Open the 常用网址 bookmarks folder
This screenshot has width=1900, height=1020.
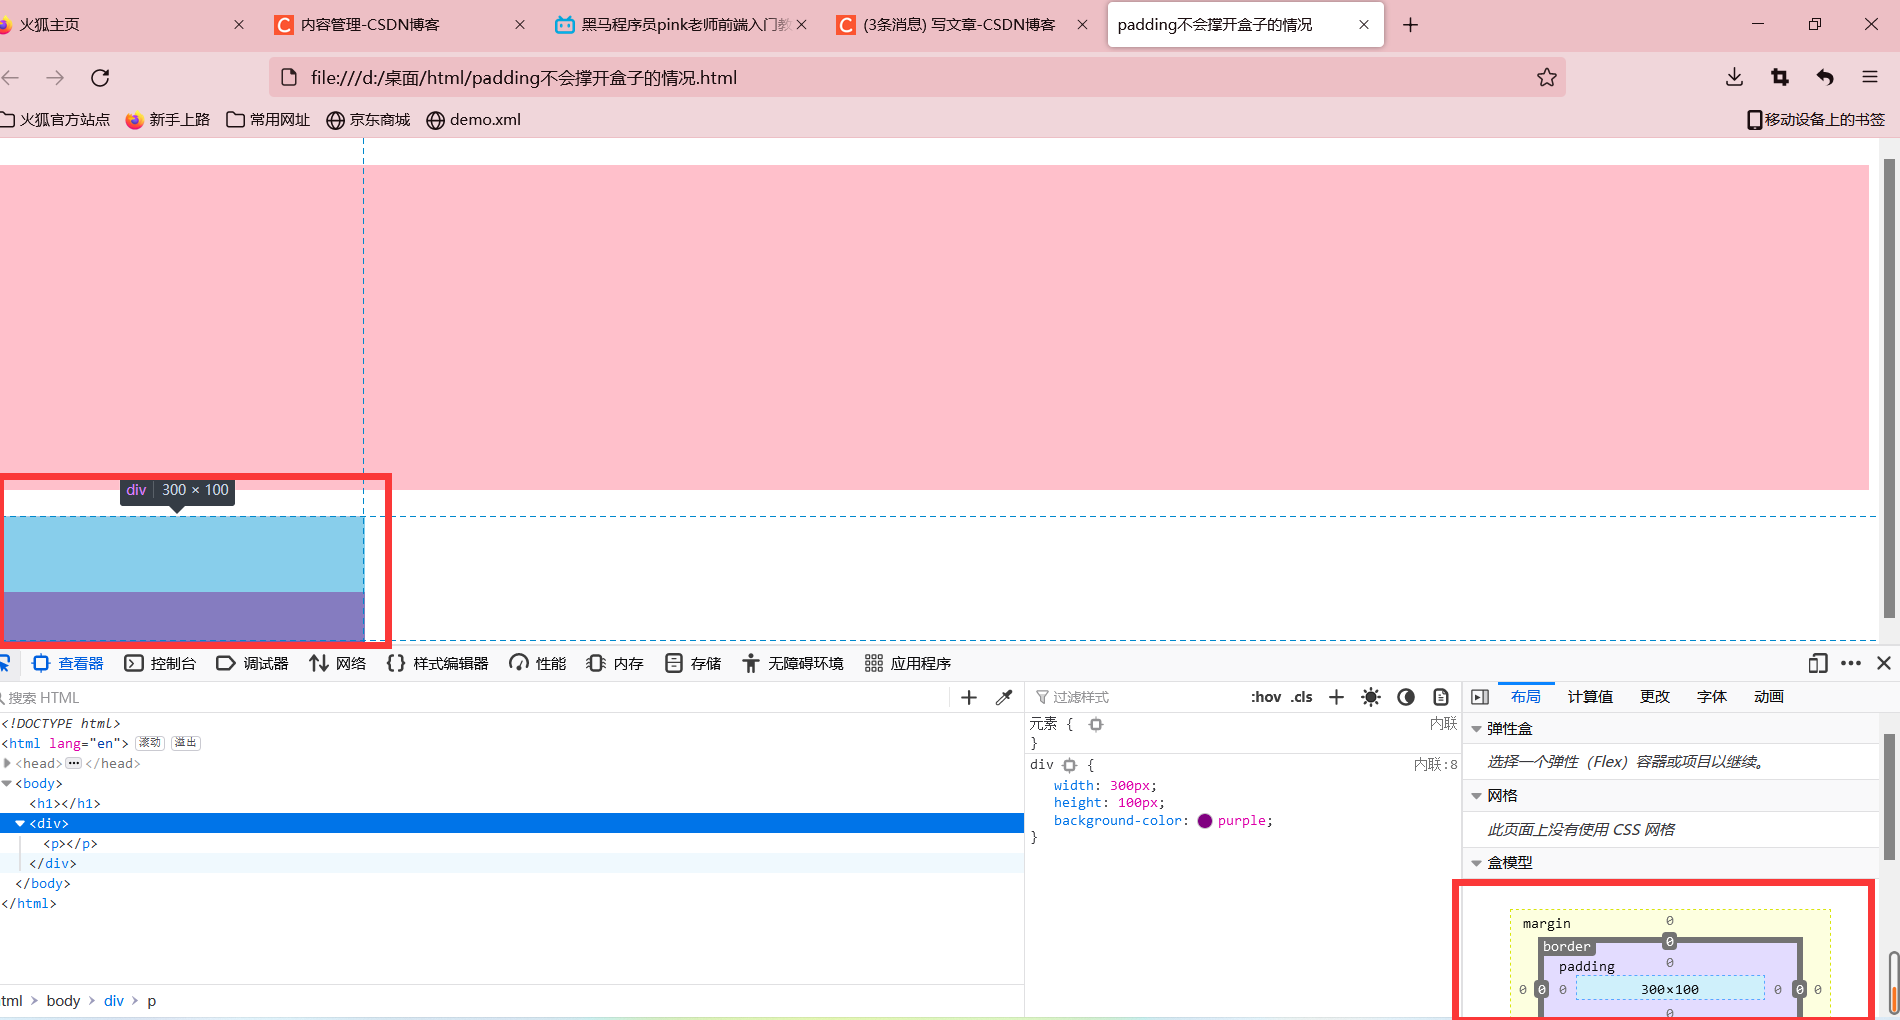point(268,120)
